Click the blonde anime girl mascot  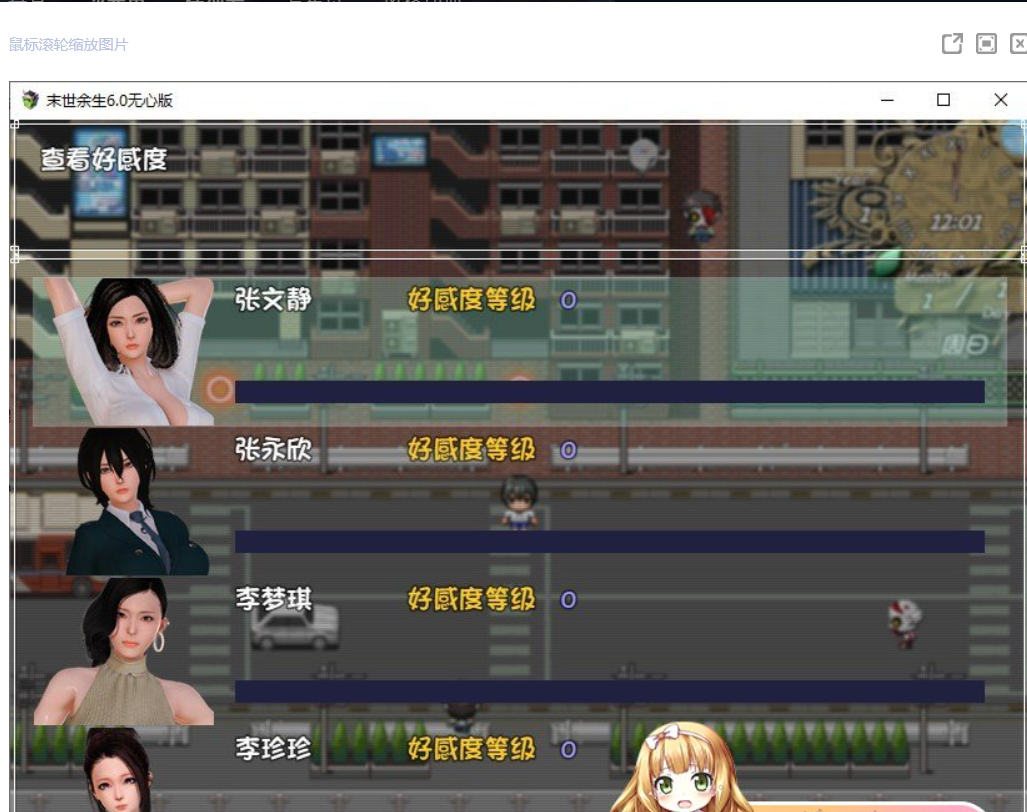[681, 767]
